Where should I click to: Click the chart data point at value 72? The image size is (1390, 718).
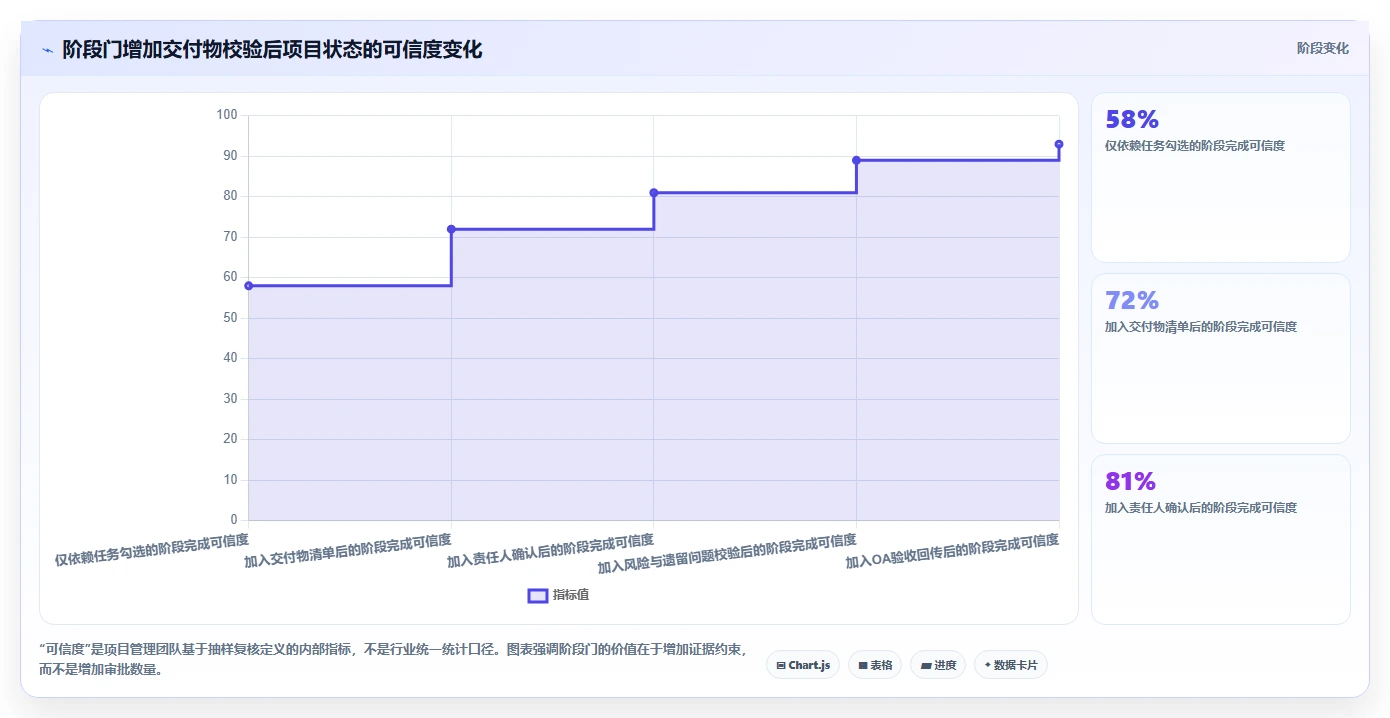(451, 229)
